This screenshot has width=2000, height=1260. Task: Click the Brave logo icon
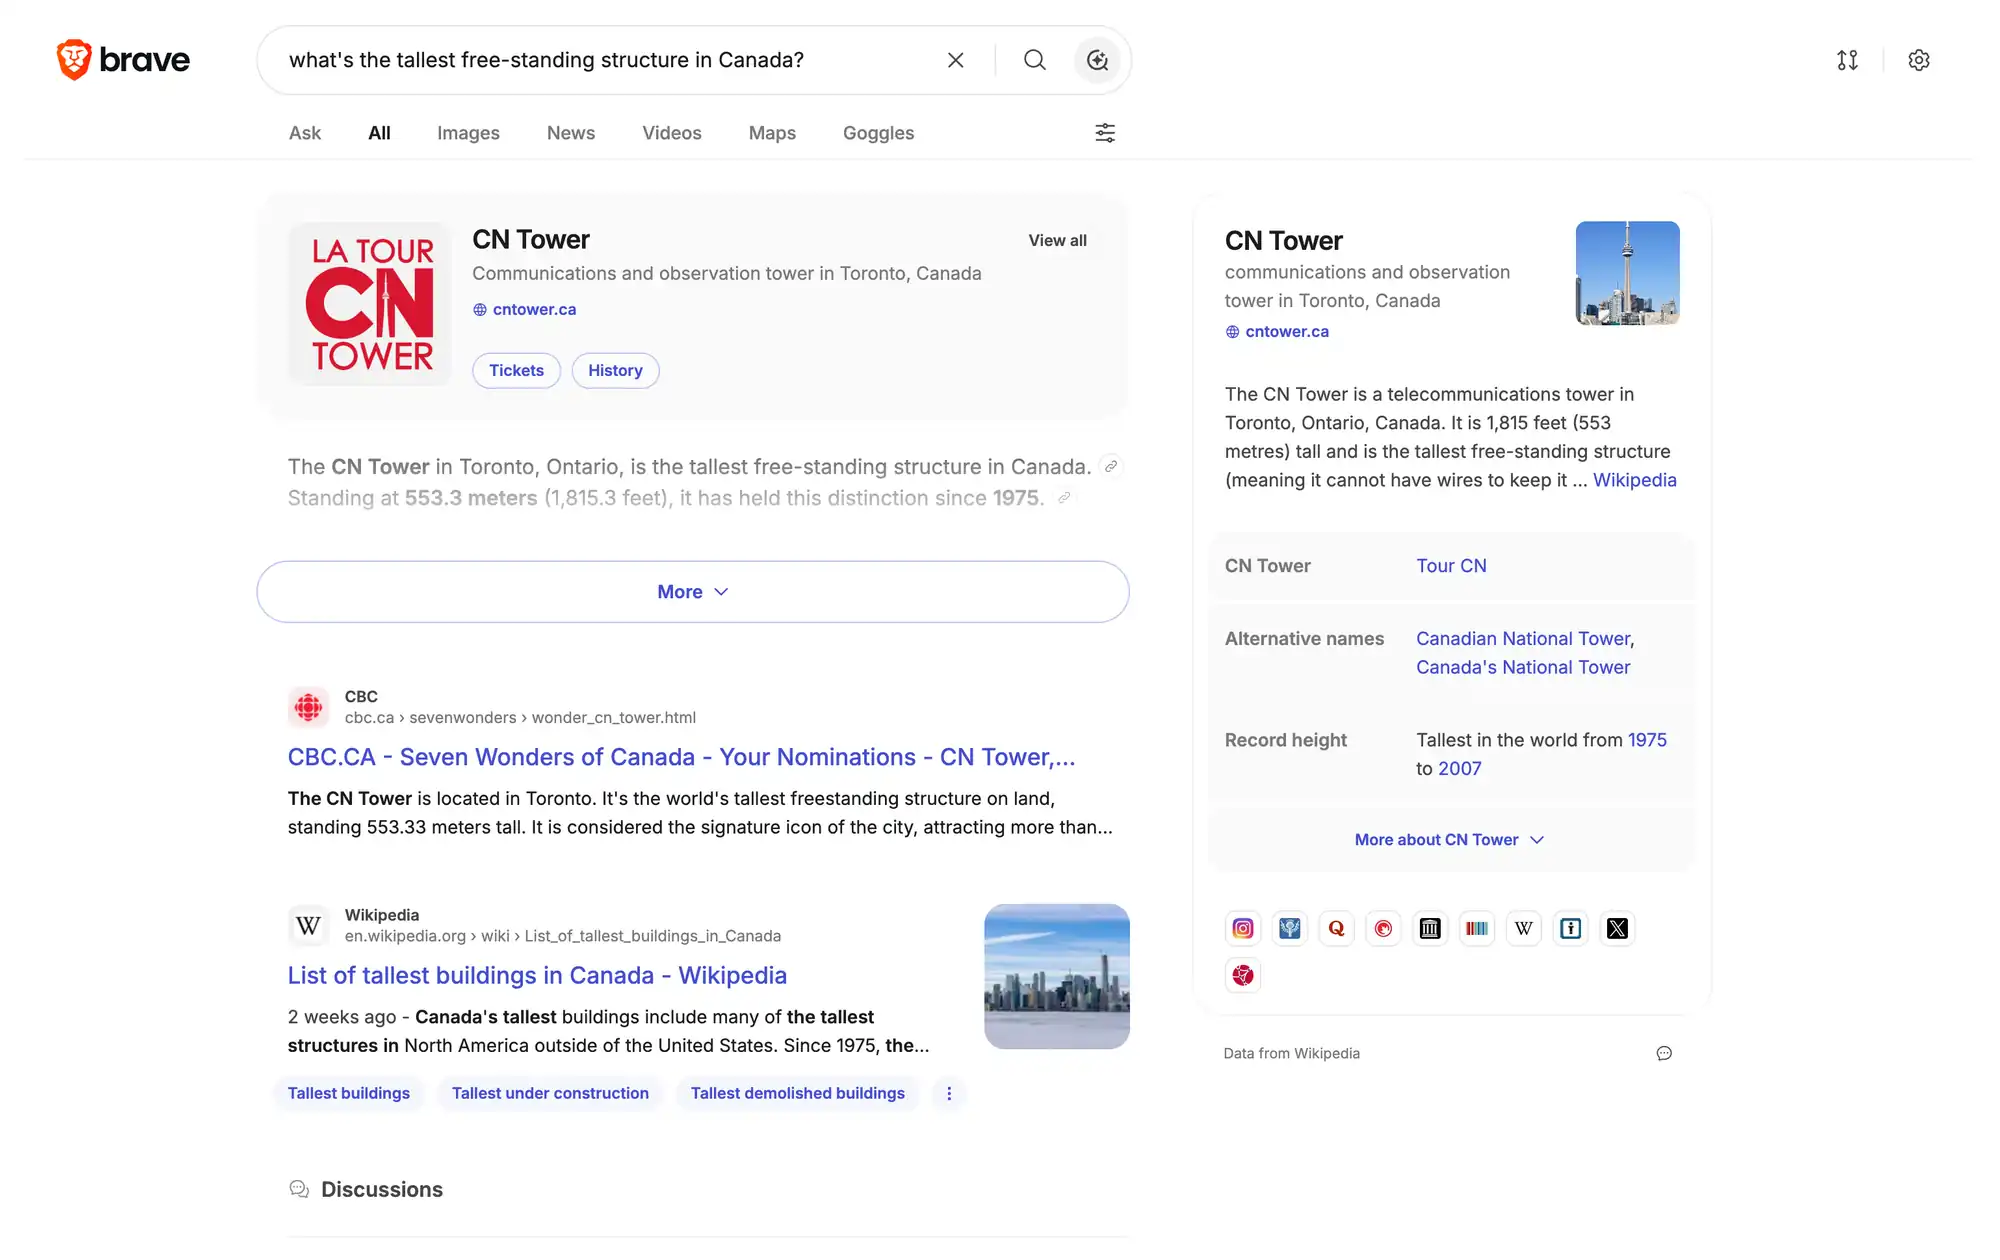click(x=74, y=60)
